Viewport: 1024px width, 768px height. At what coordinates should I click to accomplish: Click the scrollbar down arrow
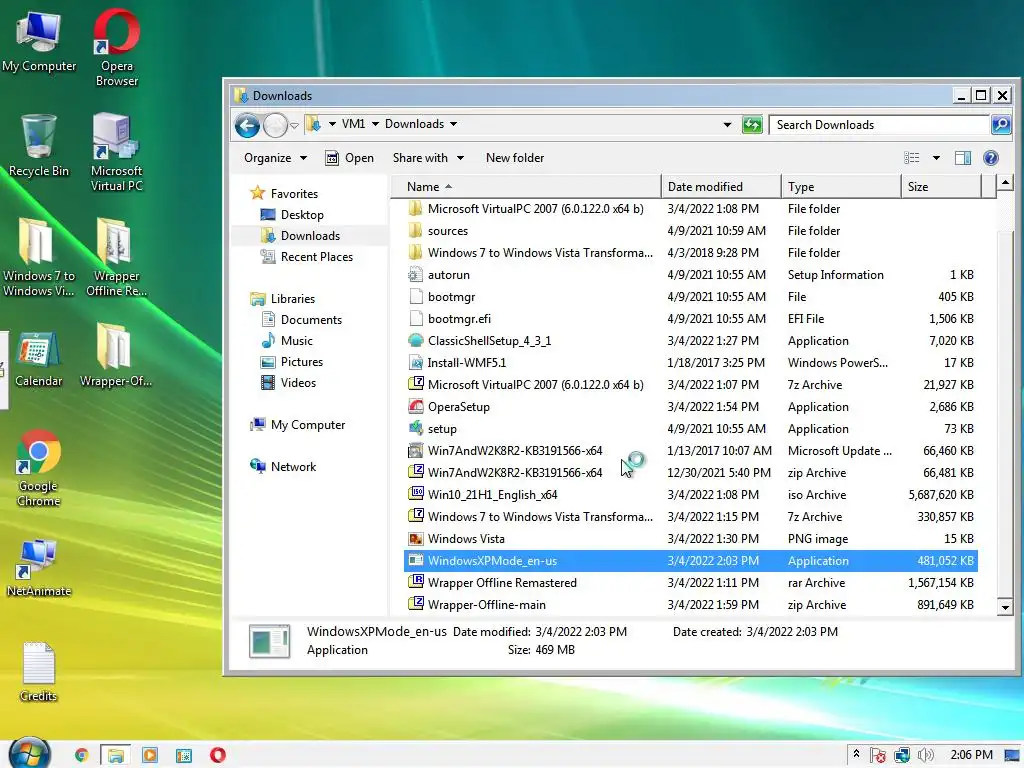1005,607
